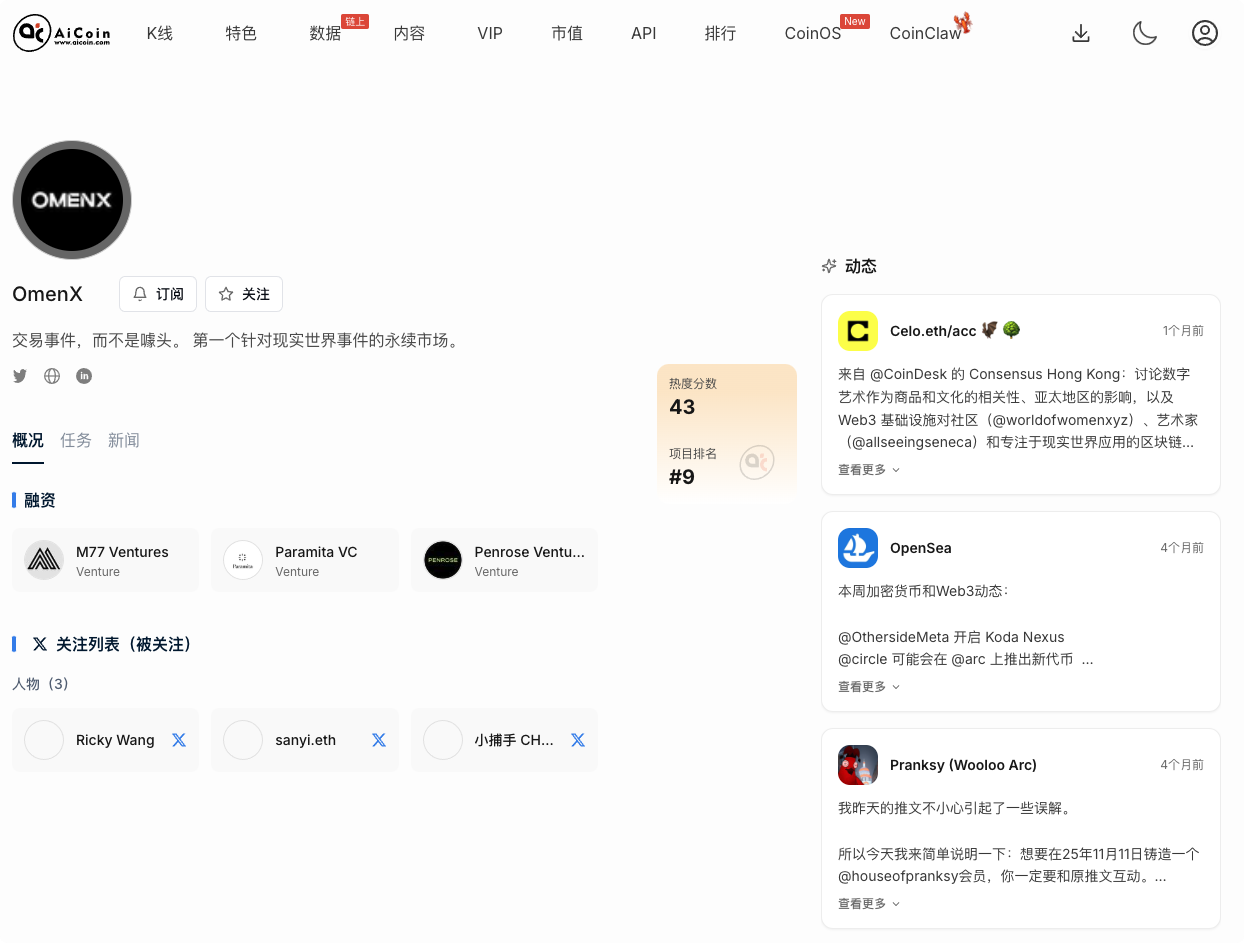Open OmenX website globe icon

52,376
